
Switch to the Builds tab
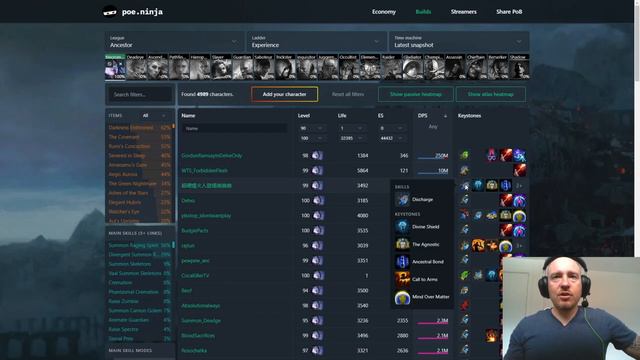[423, 12]
